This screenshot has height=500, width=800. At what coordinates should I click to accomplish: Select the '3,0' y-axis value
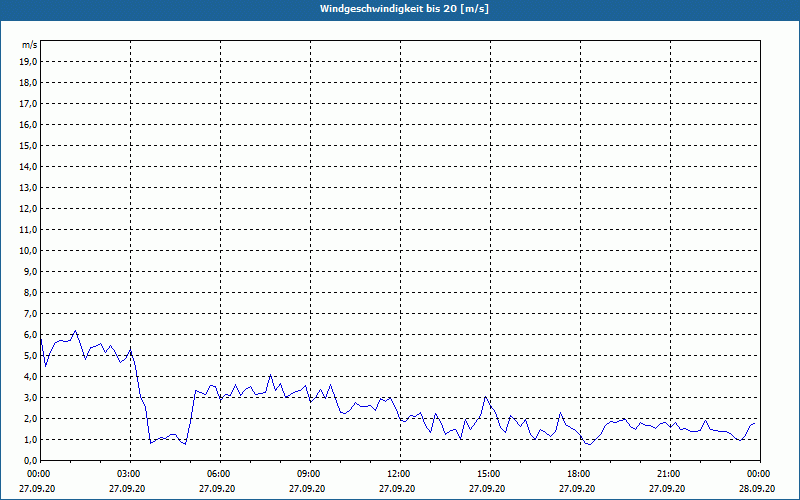click(x=30, y=397)
